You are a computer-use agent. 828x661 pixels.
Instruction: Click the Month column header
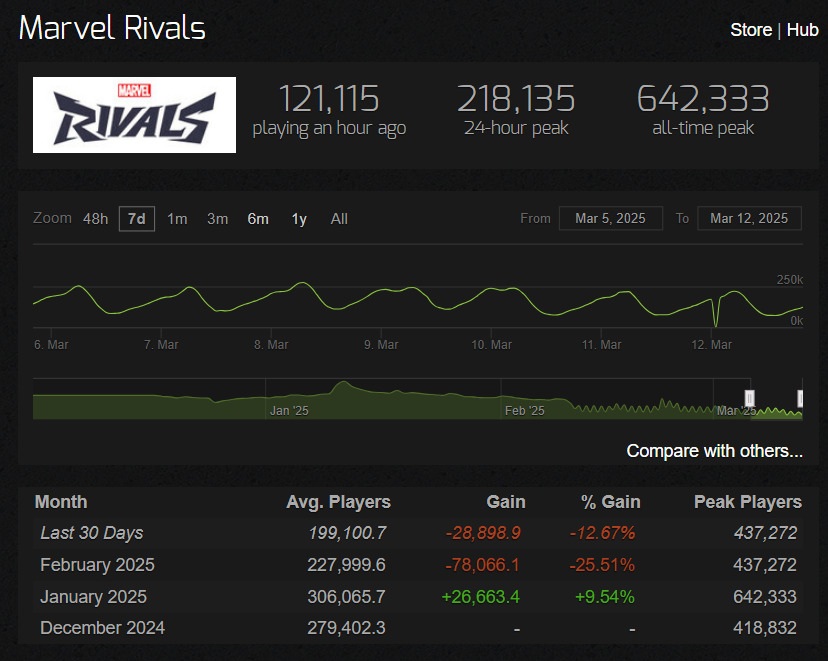[x=61, y=502]
